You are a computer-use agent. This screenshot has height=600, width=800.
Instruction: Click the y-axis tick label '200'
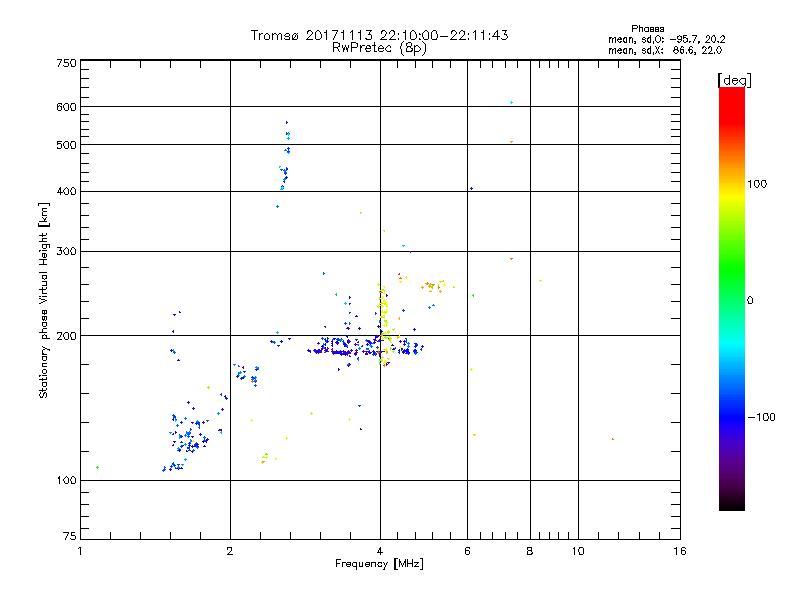tap(66, 336)
